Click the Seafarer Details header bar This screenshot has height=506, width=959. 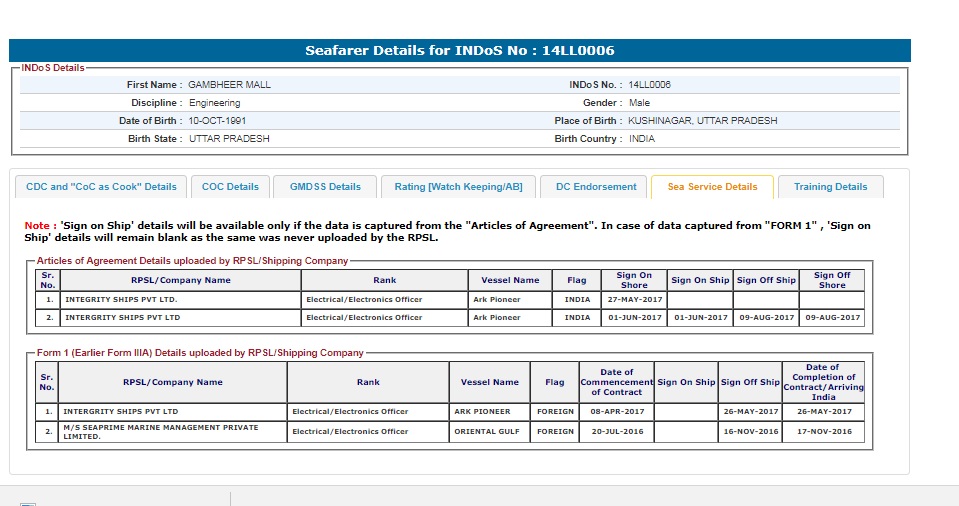click(460, 51)
